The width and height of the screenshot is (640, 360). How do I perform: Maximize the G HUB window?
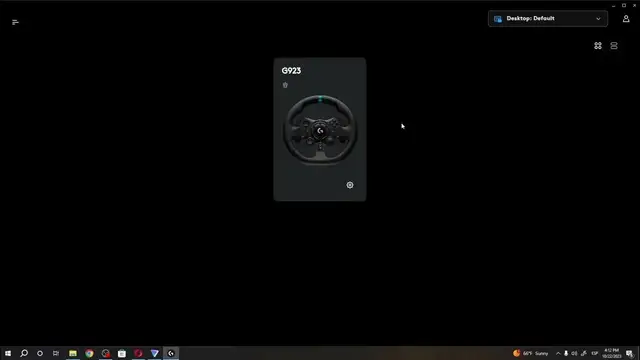click(624, 5)
